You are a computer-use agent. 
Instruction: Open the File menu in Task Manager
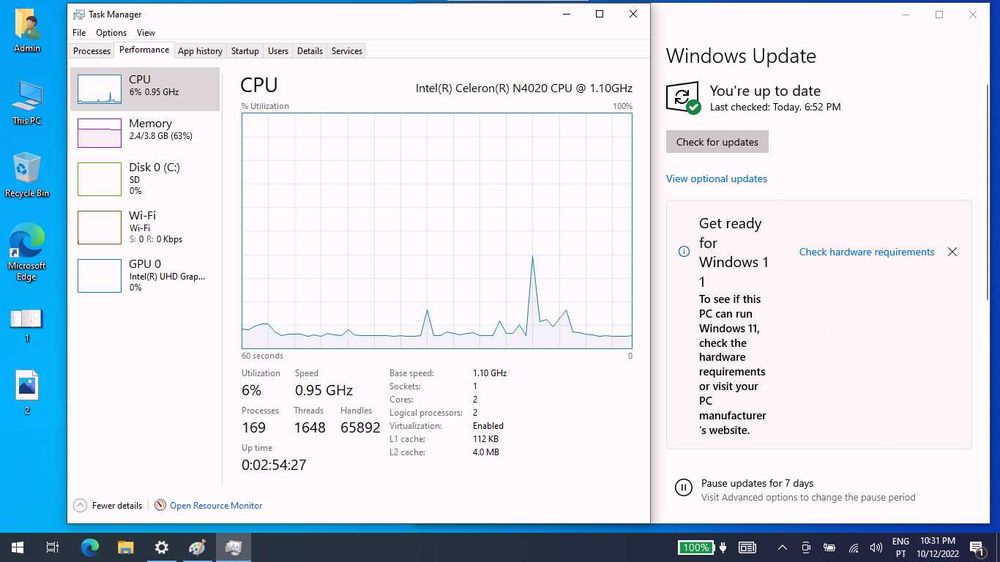(79, 33)
